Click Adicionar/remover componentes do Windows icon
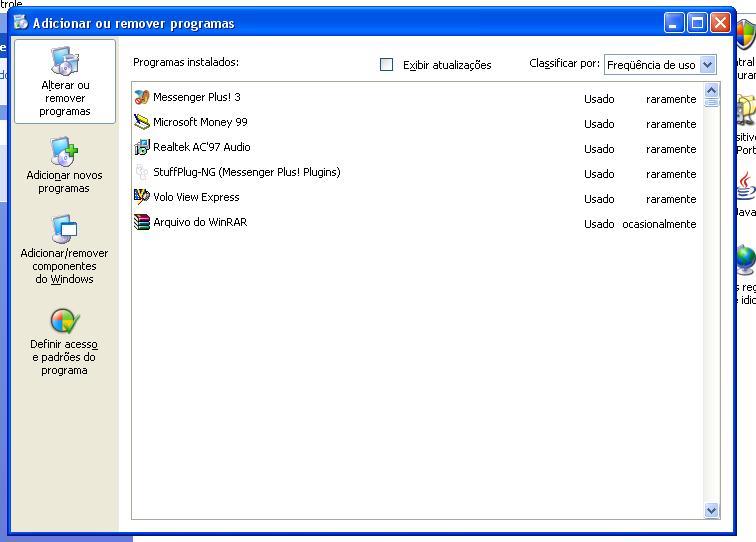 click(x=65, y=230)
